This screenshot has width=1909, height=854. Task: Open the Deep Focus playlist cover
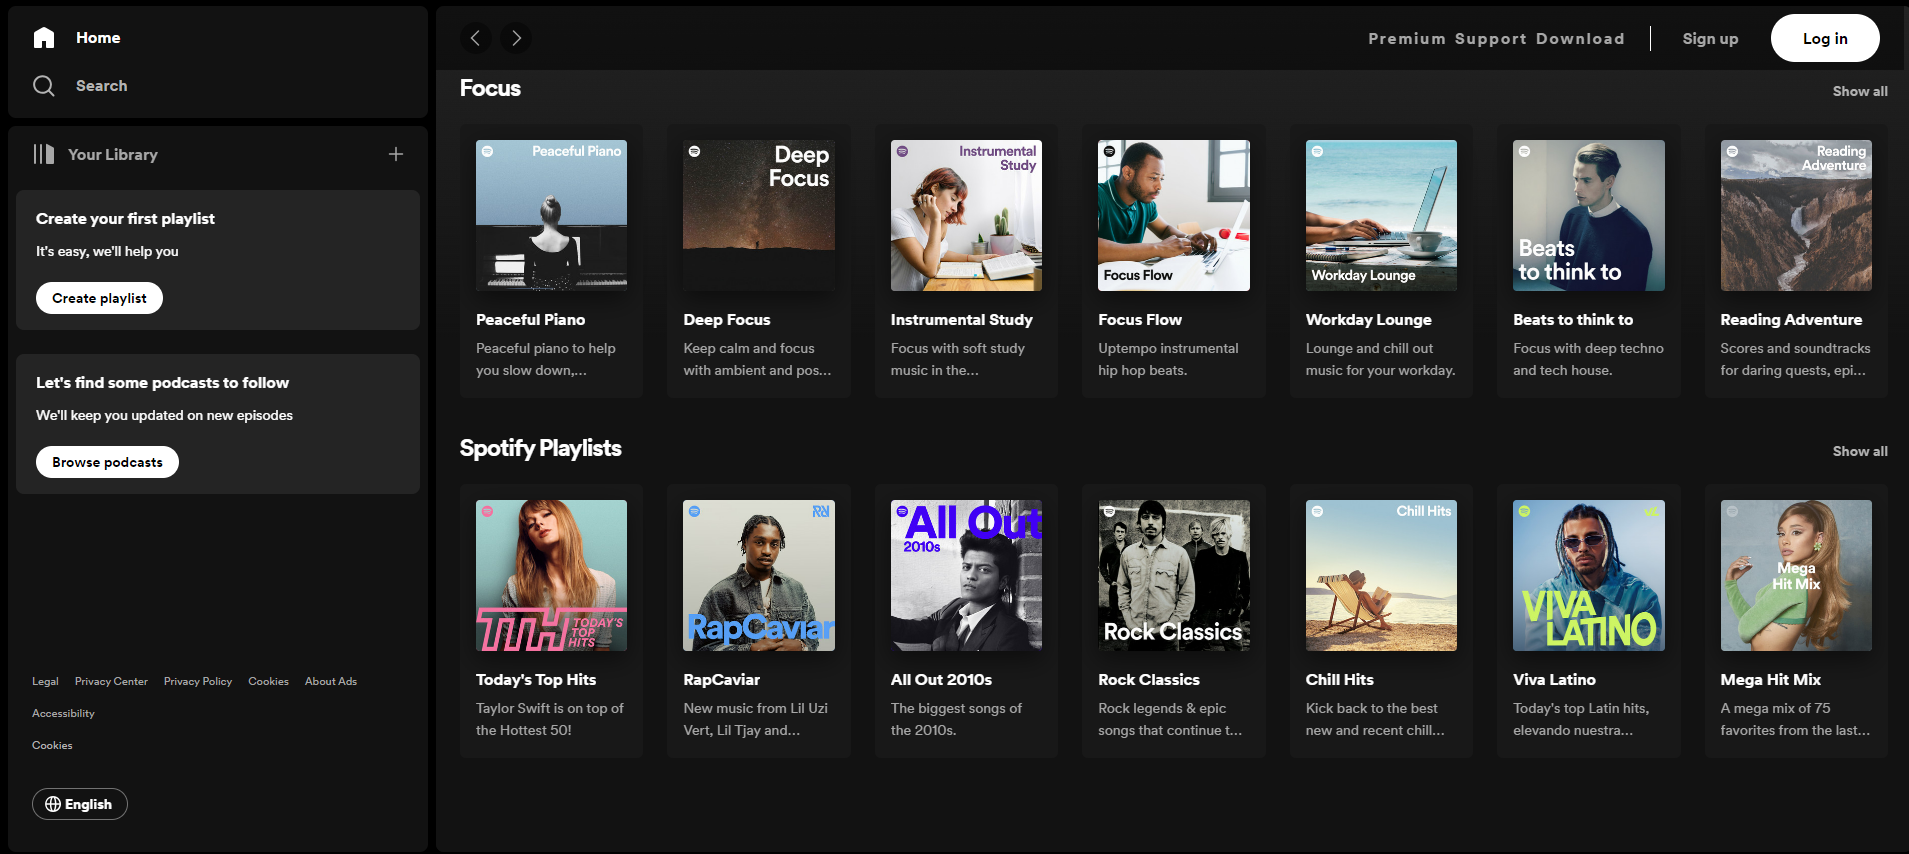click(759, 215)
